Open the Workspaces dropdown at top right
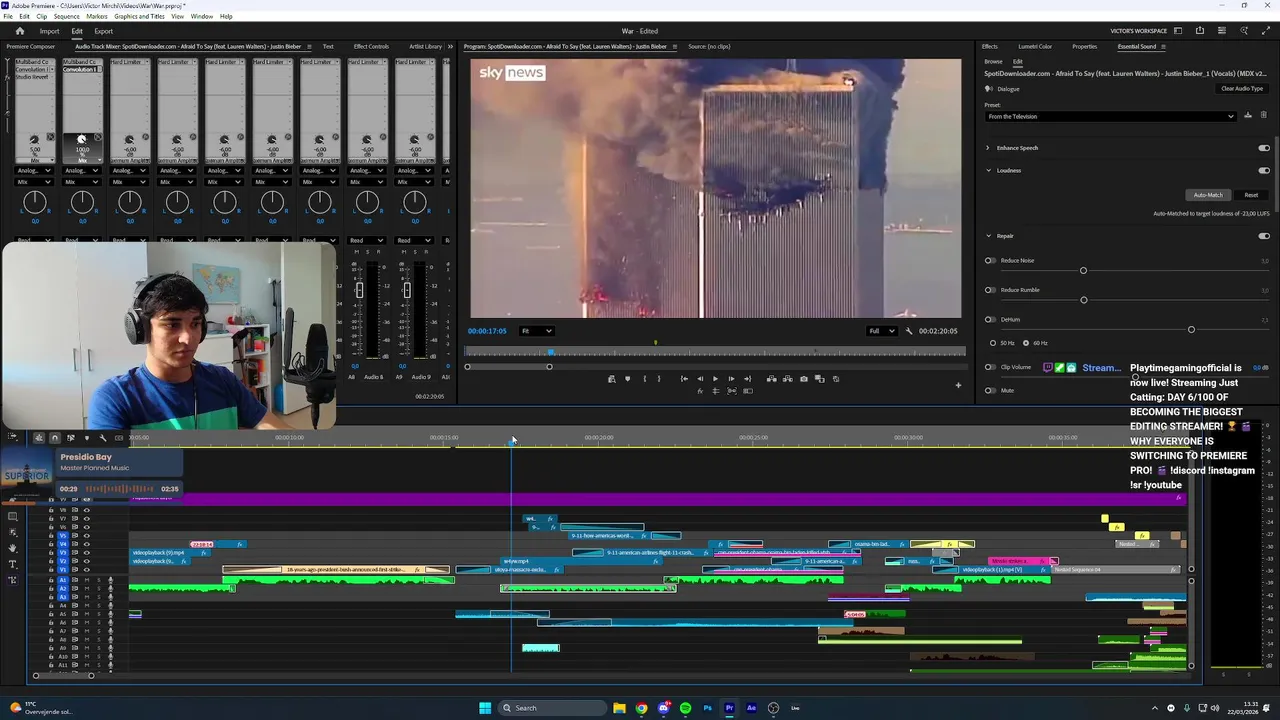The image size is (1280, 720). (x=1179, y=31)
